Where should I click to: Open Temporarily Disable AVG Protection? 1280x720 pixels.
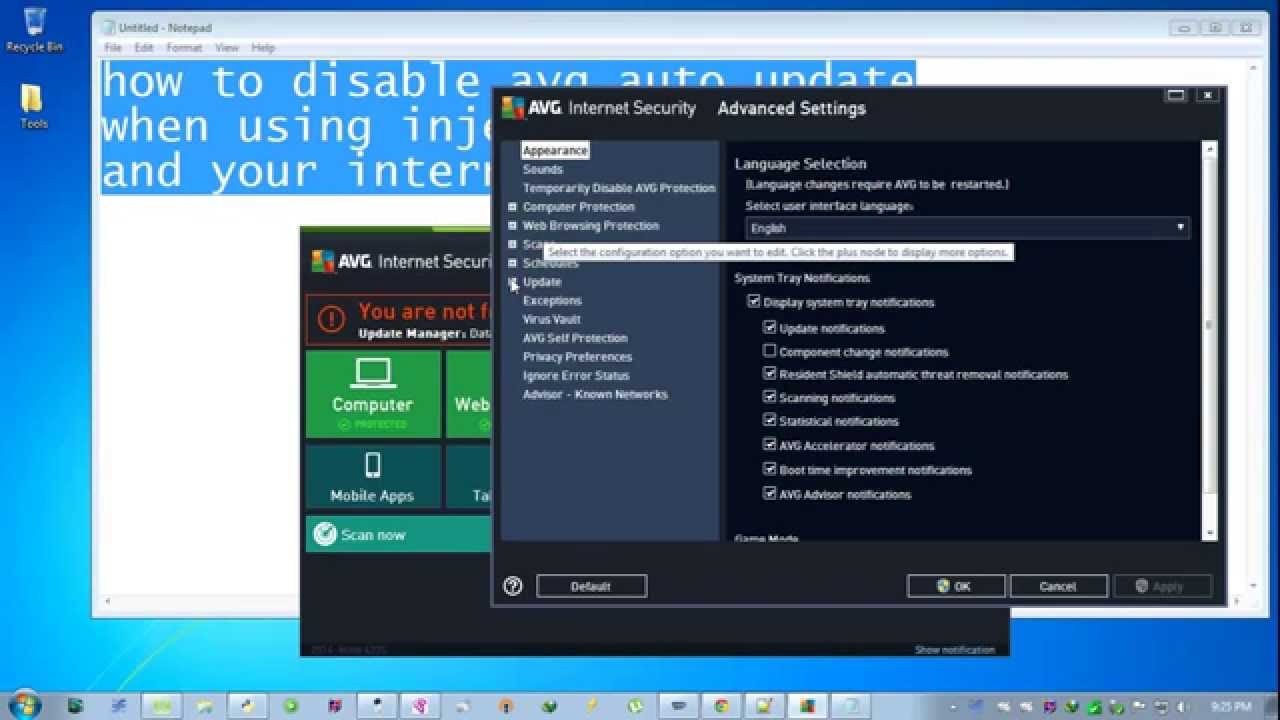click(x=619, y=188)
